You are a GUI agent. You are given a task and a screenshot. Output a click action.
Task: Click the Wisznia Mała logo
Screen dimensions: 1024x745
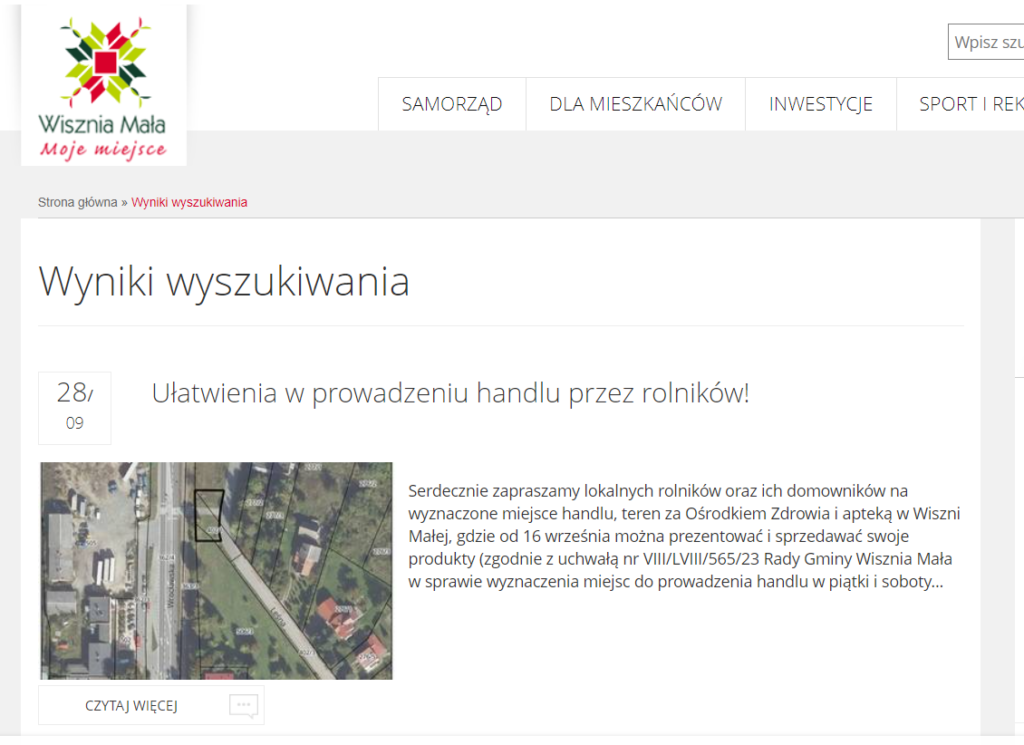click(104, 85)
